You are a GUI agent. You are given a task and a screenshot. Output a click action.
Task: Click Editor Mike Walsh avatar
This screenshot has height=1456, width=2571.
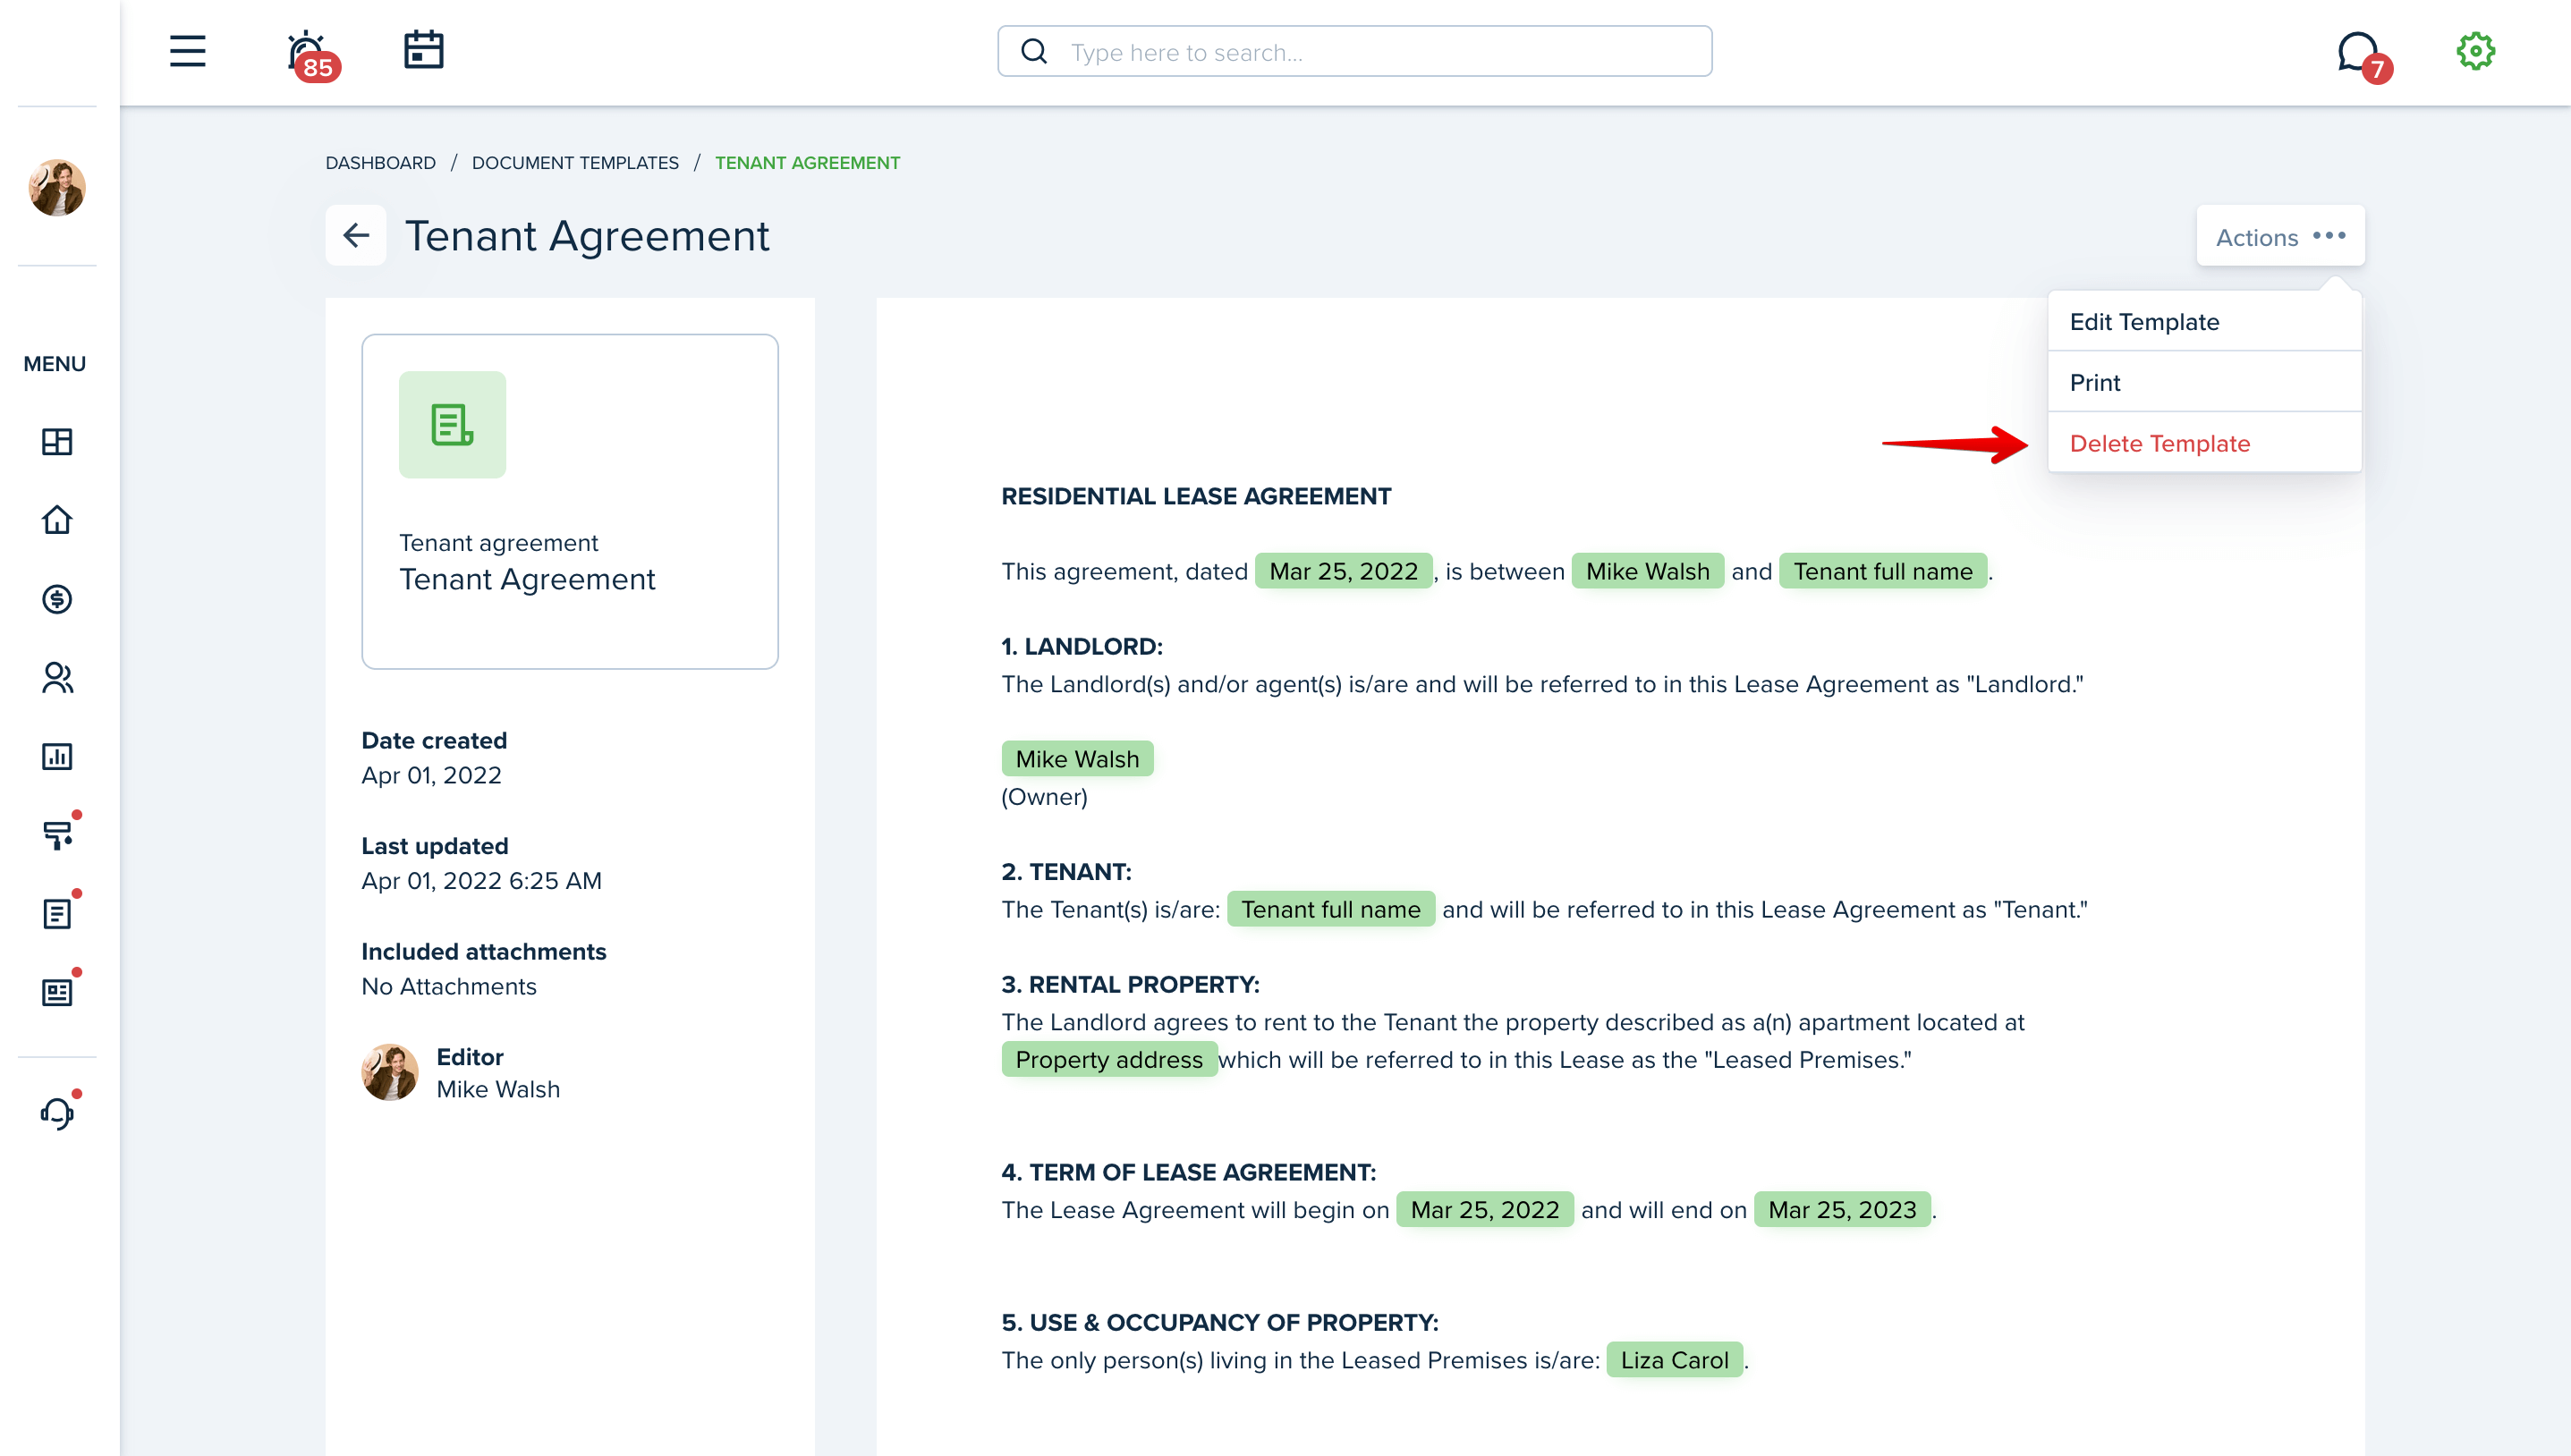(x=390, y=1072)
